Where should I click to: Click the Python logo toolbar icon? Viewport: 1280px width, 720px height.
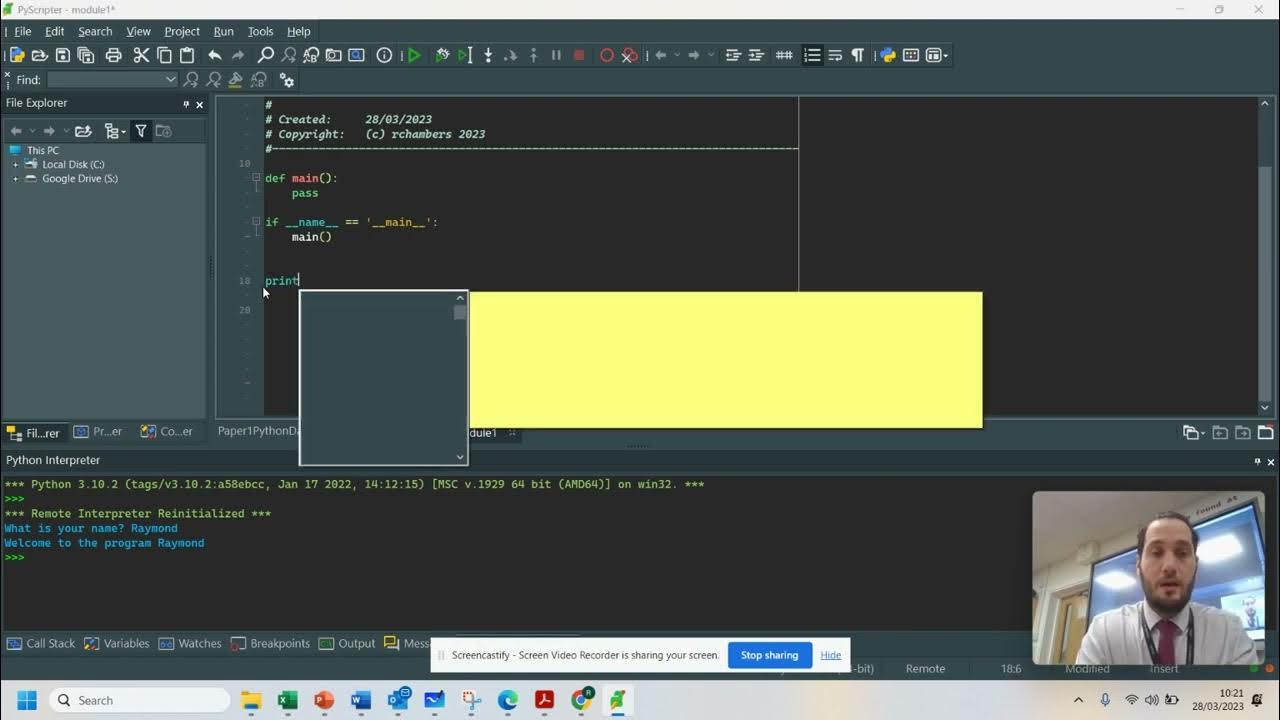click(x=888, y=56)
